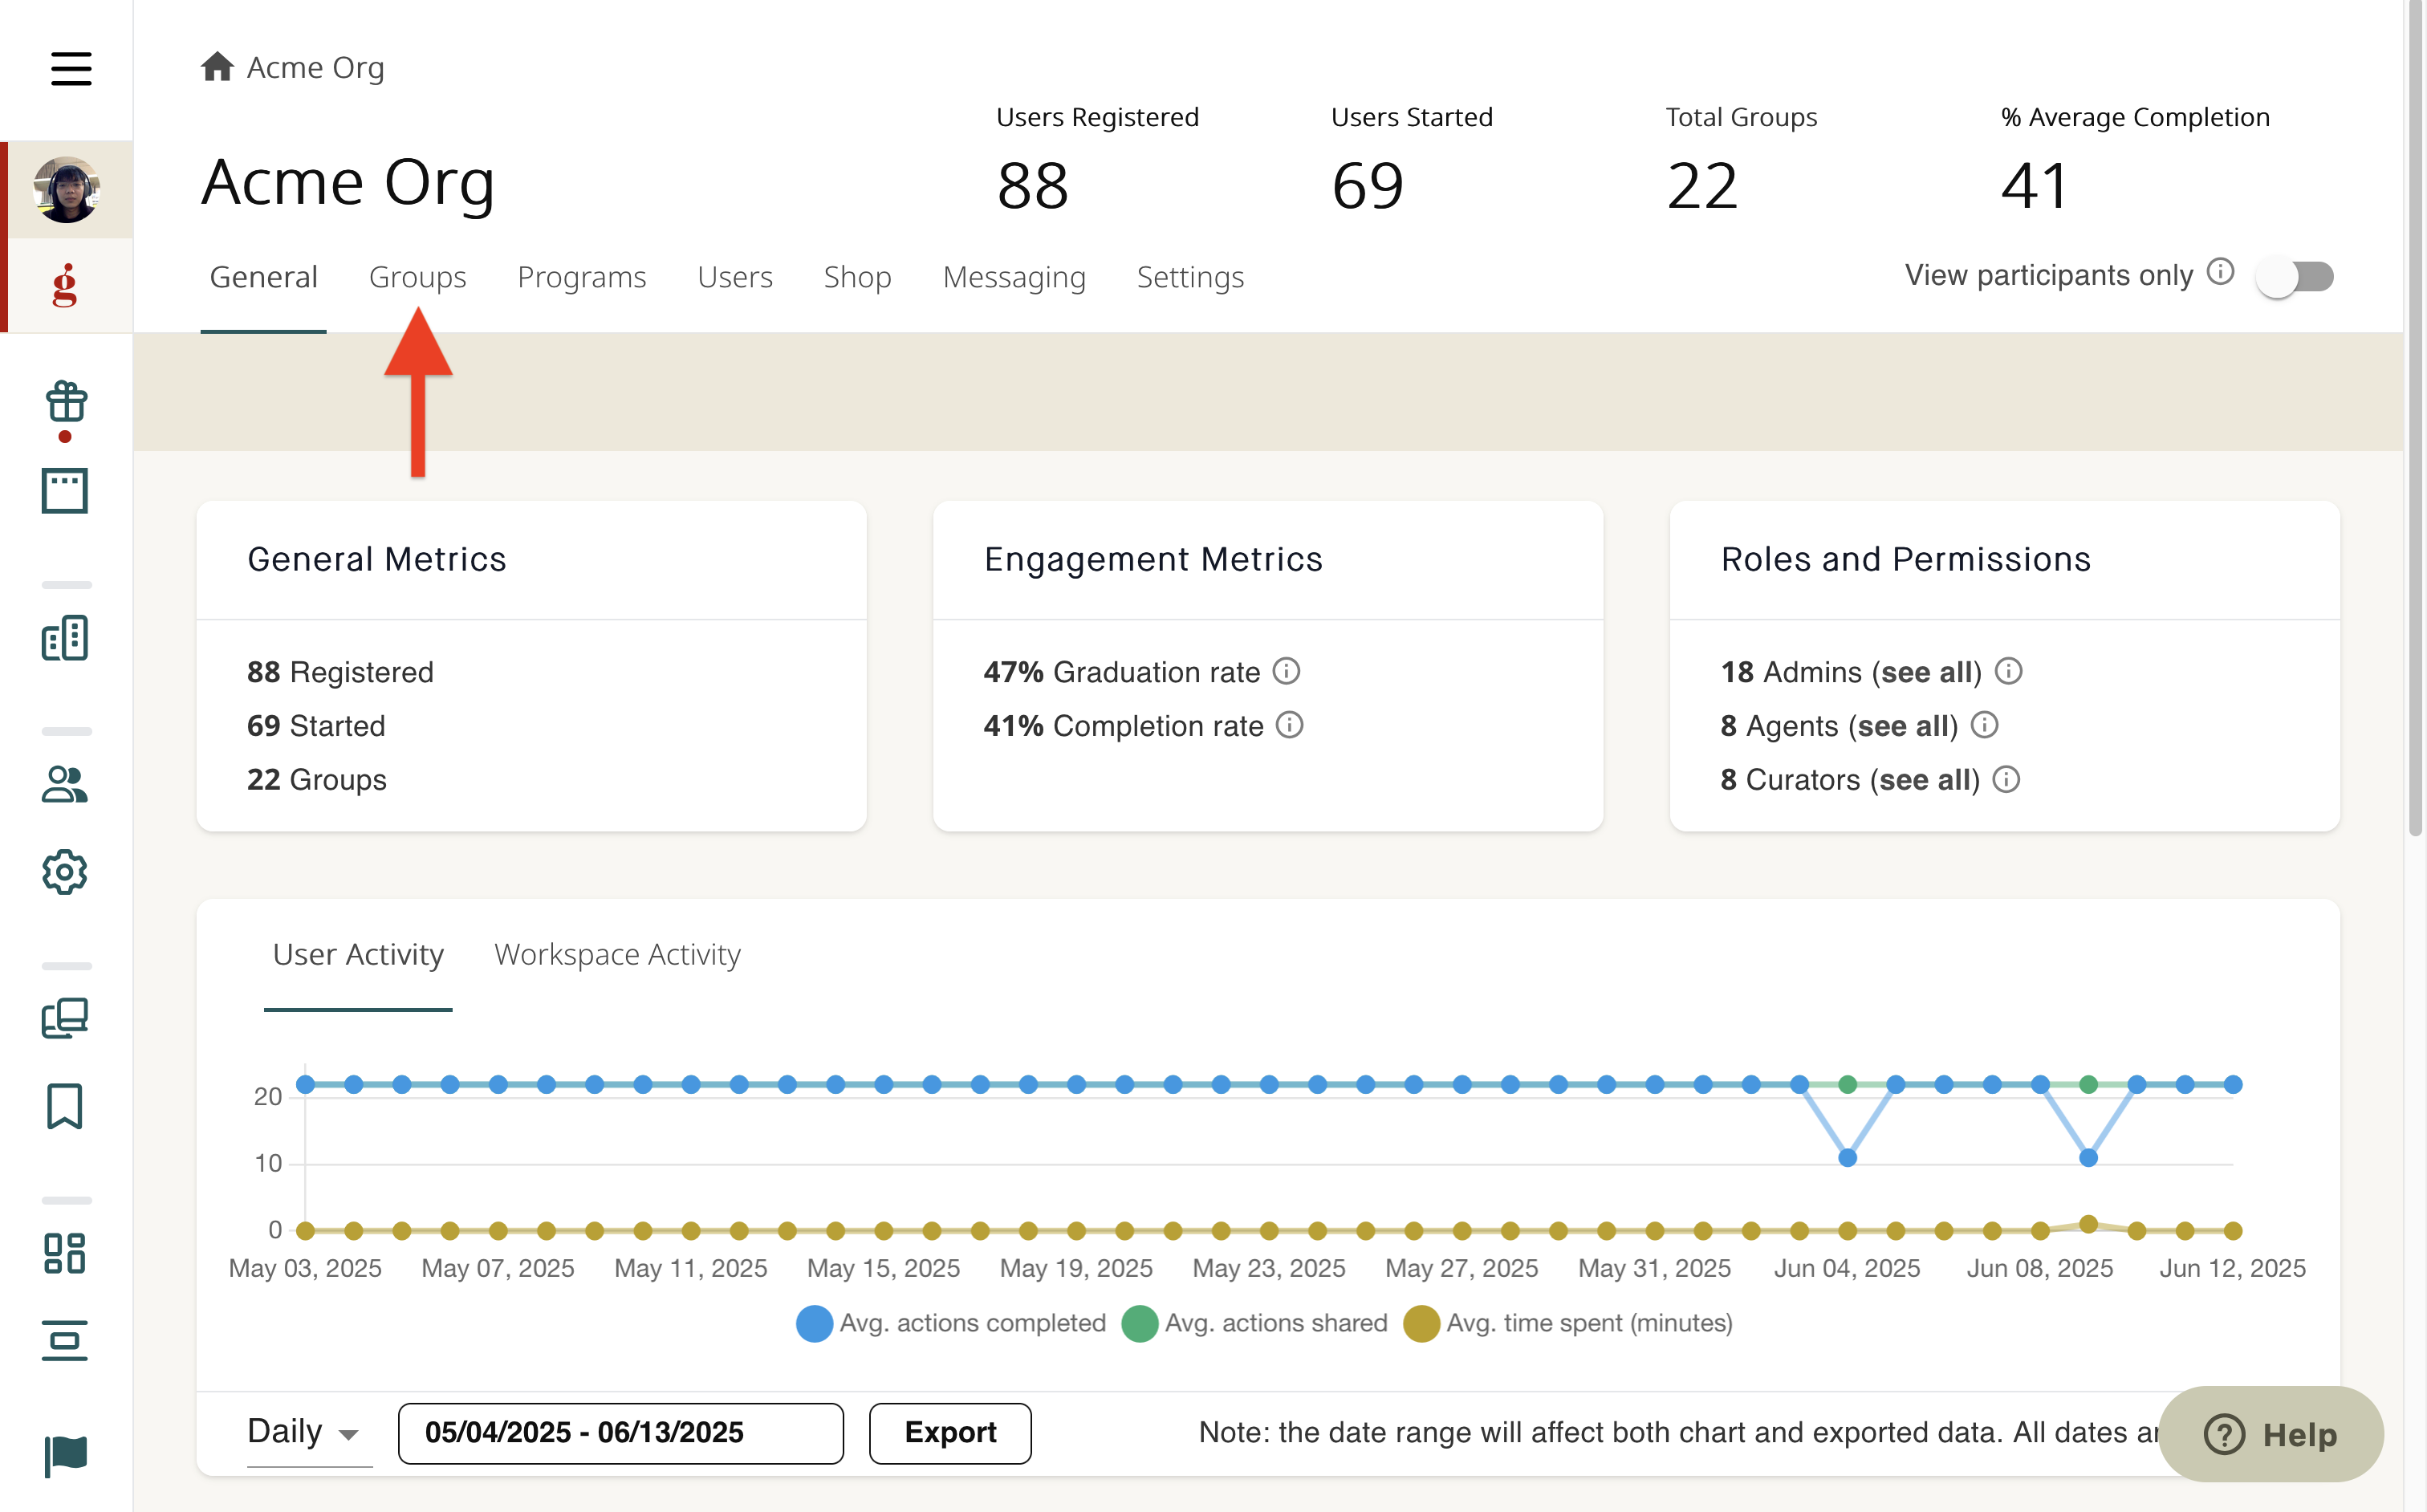Open the hamburger menu

tap(71, 69)
